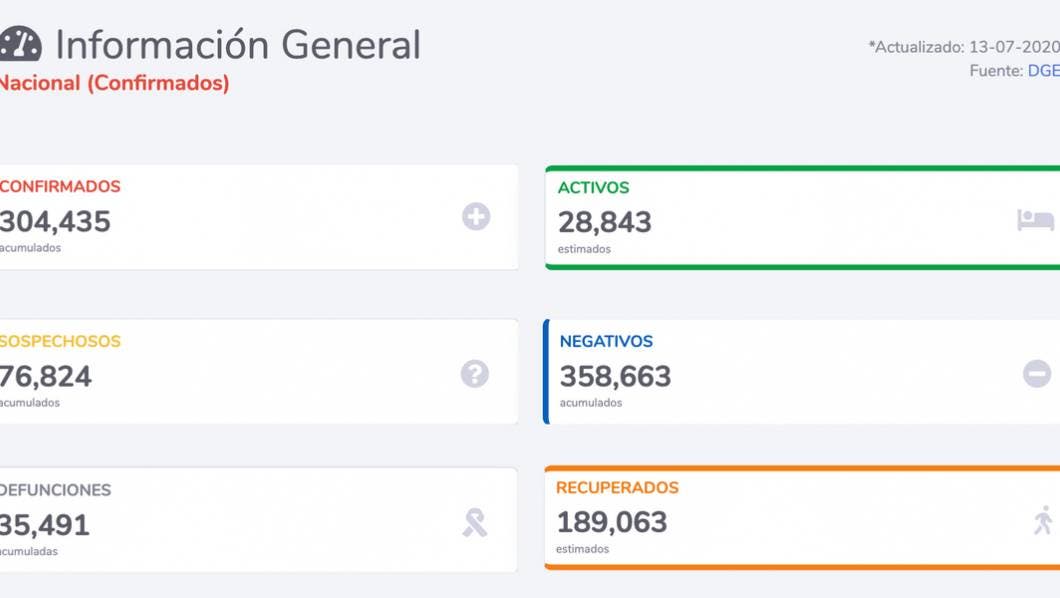
Task: Select the NEGATIVOS card label
Action: coord(606,342)
